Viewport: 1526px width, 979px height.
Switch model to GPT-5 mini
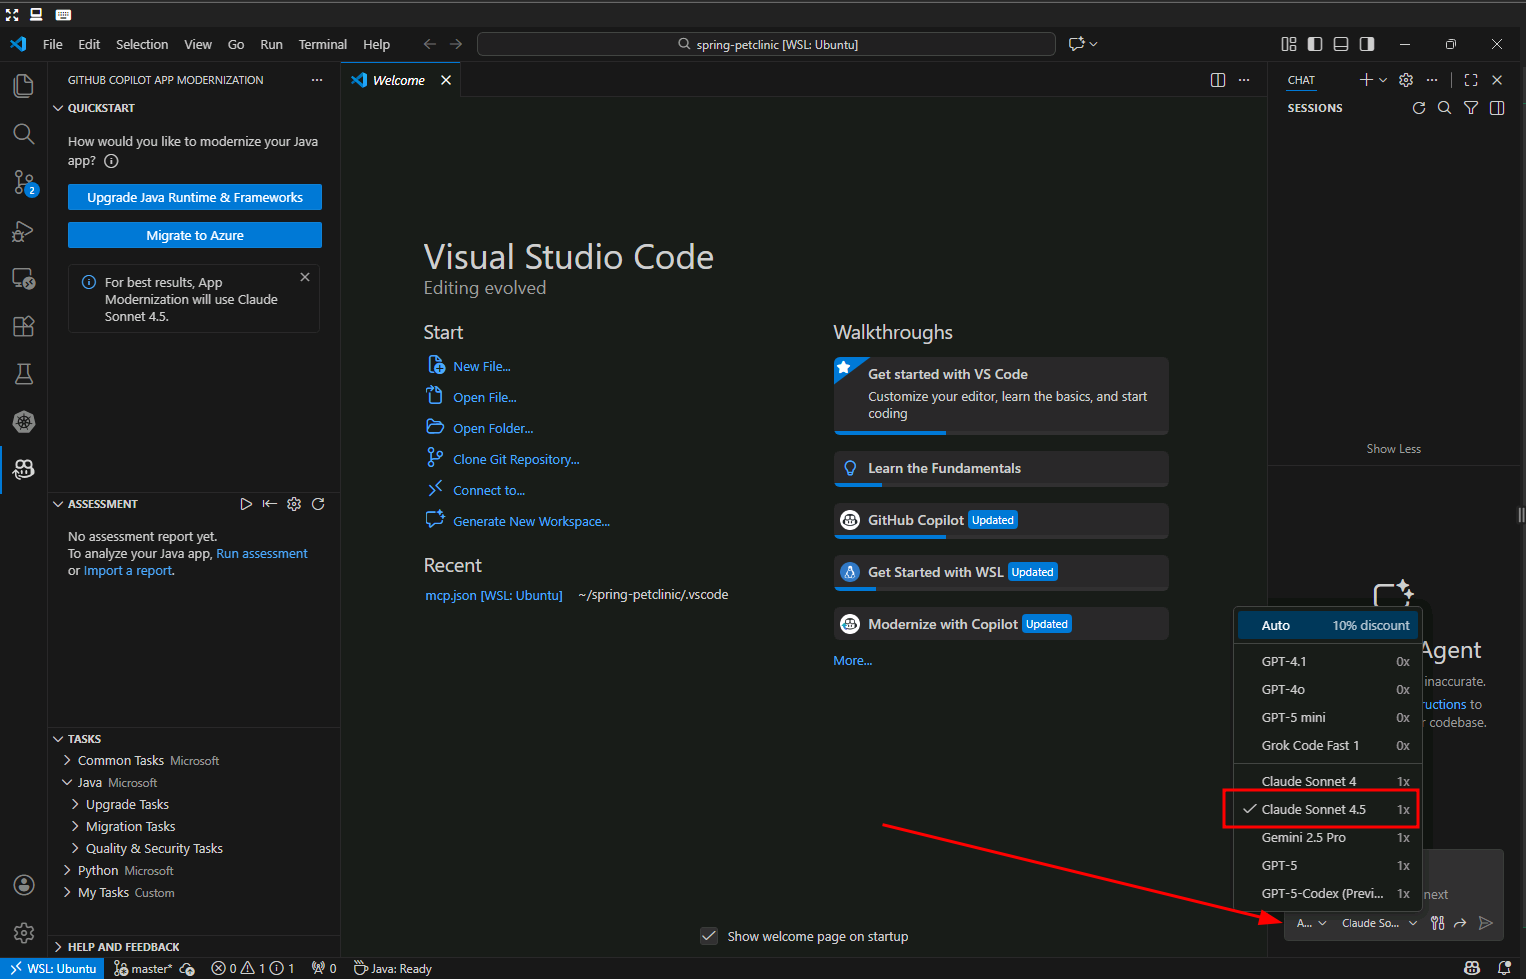point(1293,717)
